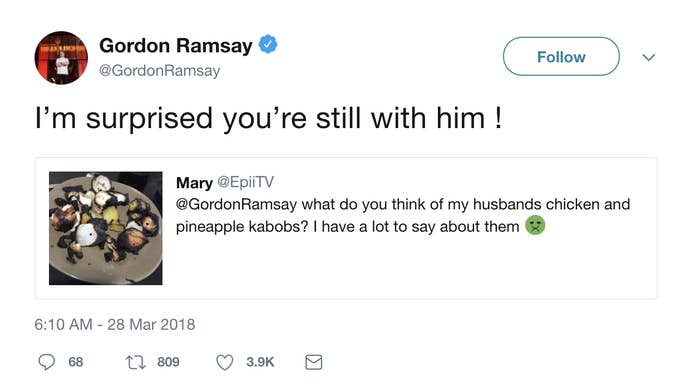Like the tweet with the heart icon
Screen dimensions: 700x391
pyautogui.click(x=225, y=362)
